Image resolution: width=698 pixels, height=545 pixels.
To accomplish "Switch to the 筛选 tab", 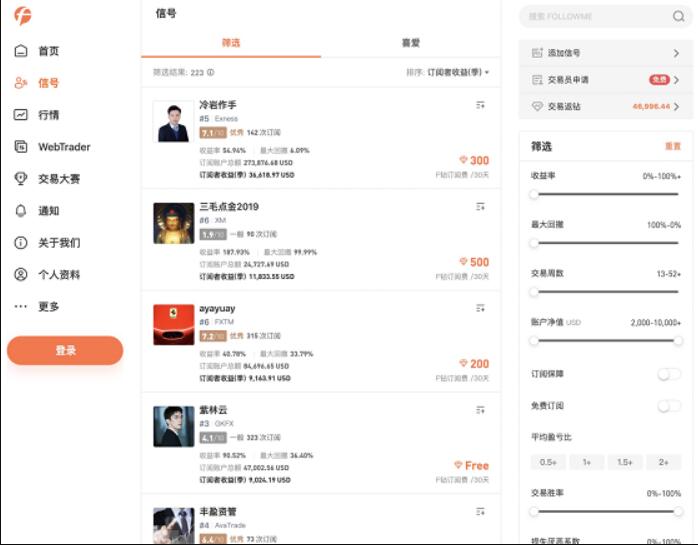I will click(x=231, y=43).
